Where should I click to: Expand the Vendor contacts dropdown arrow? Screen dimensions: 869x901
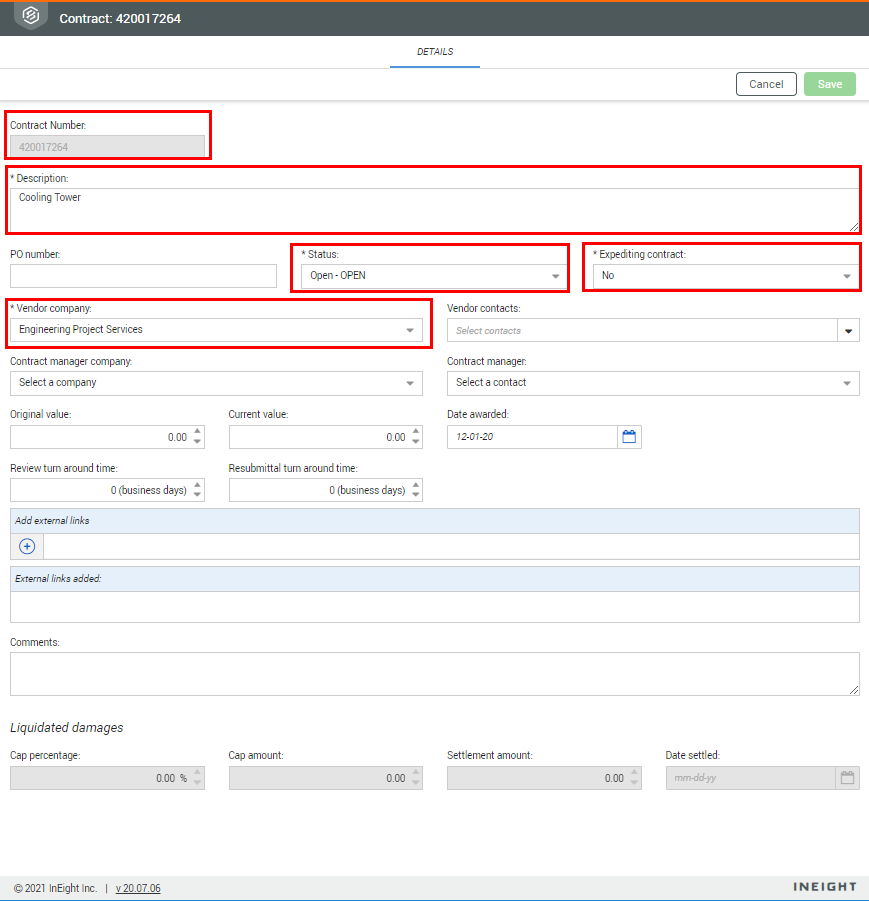pyautogui.click(x=848, y=331)
